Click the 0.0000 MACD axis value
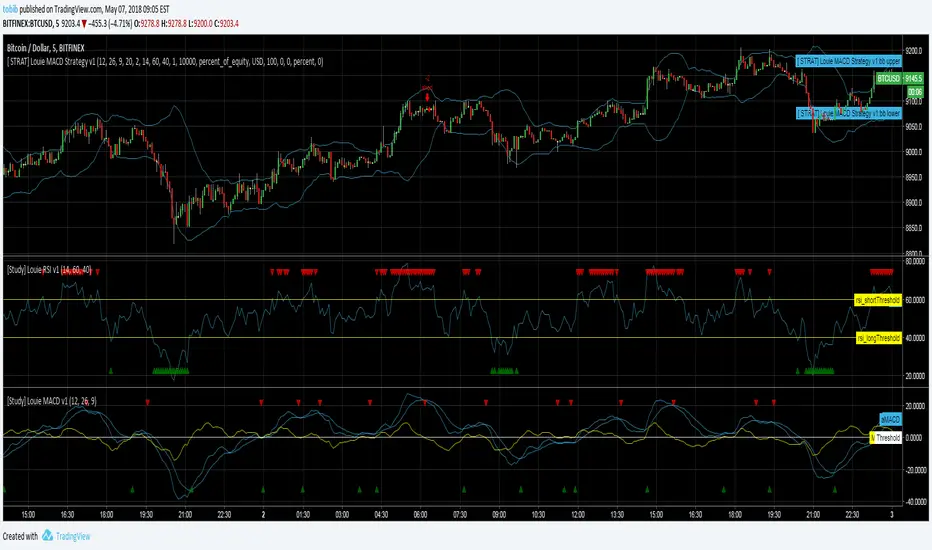 point(913,438)
